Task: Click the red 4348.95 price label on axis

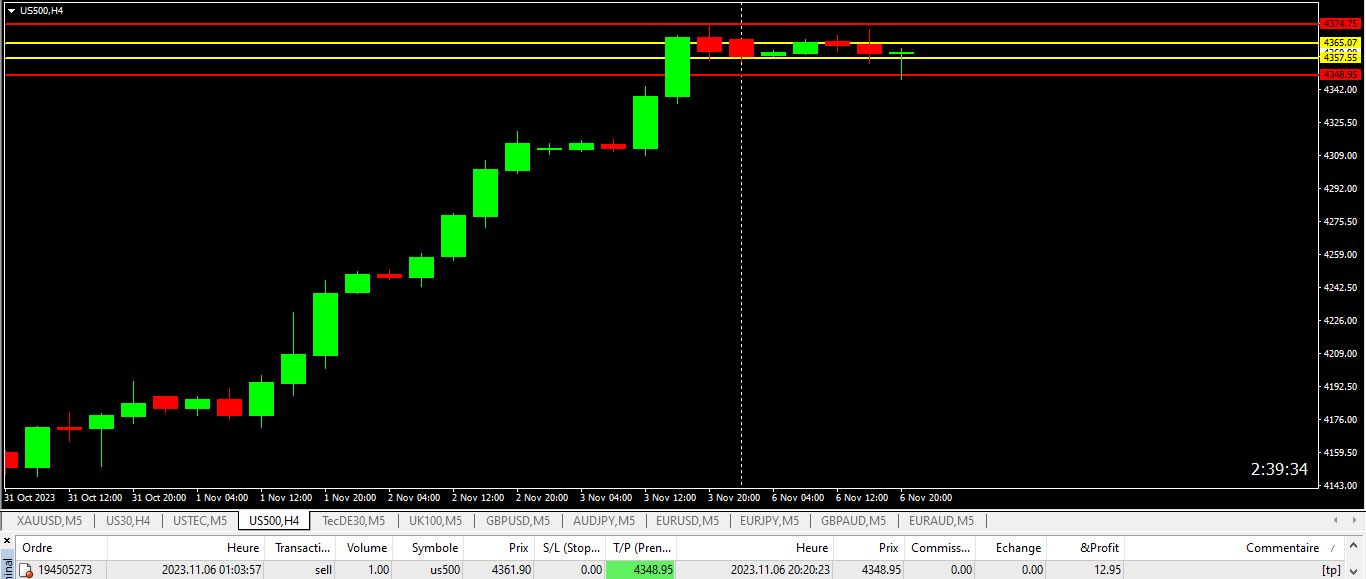Action: click(x=1341, y=75)
